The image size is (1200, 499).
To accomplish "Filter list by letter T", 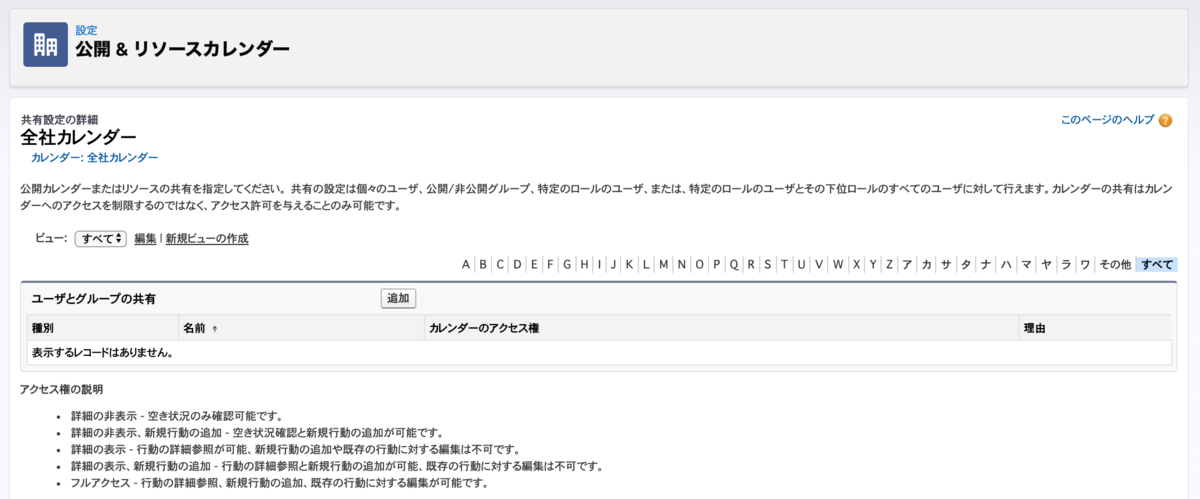I will click(x=784, y=265).
